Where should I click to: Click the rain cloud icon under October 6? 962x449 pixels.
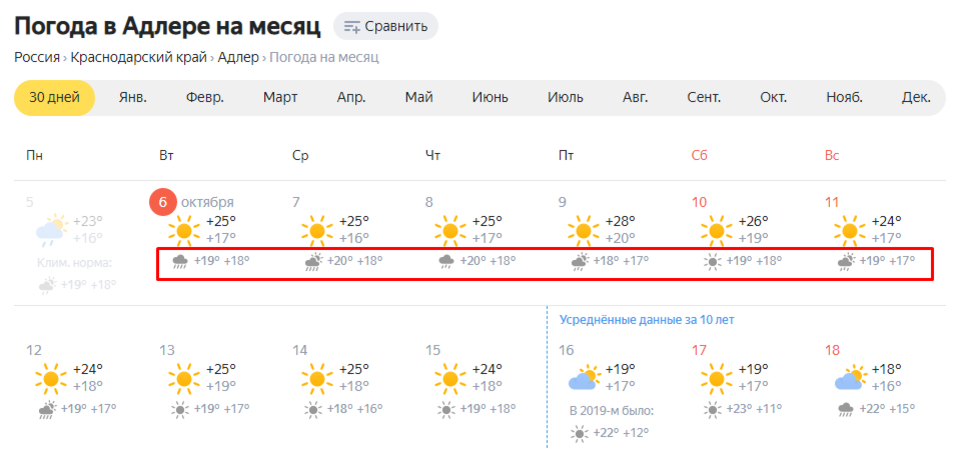coord(180,262)
